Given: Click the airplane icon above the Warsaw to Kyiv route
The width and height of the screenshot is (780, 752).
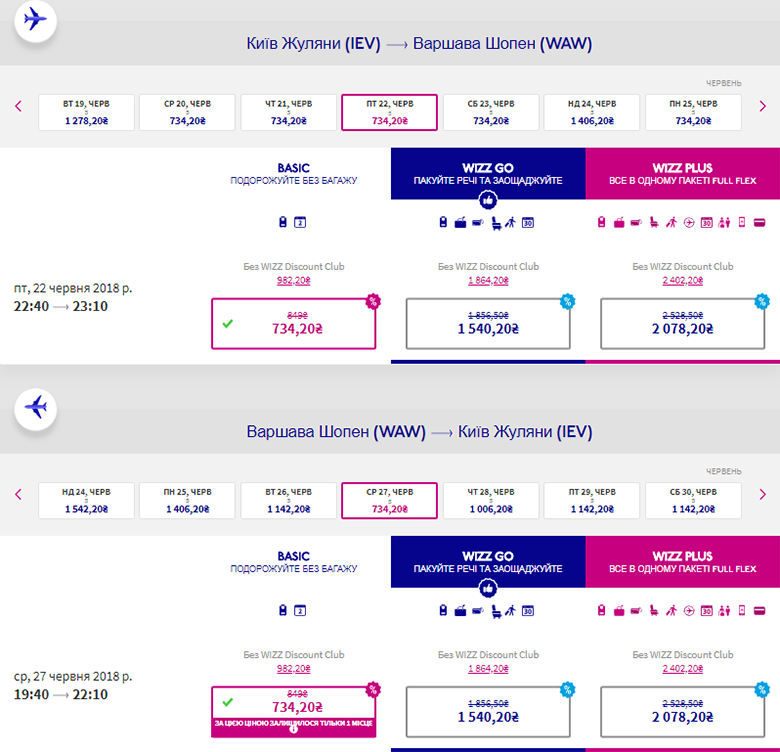Looking at the screenshot, I should 36,407.
